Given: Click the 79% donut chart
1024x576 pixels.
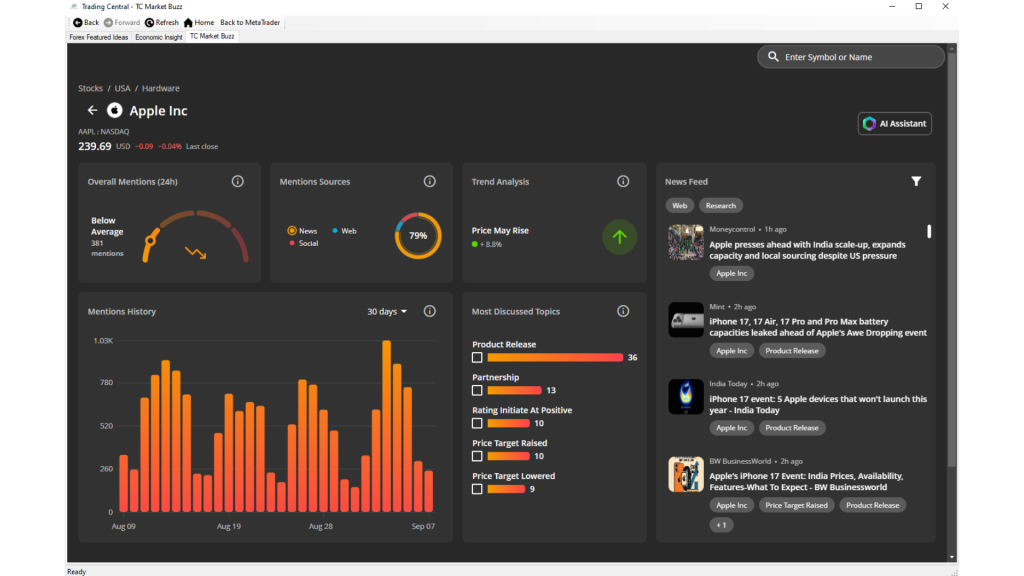Looking at the screenshot, I should point(418,236).
